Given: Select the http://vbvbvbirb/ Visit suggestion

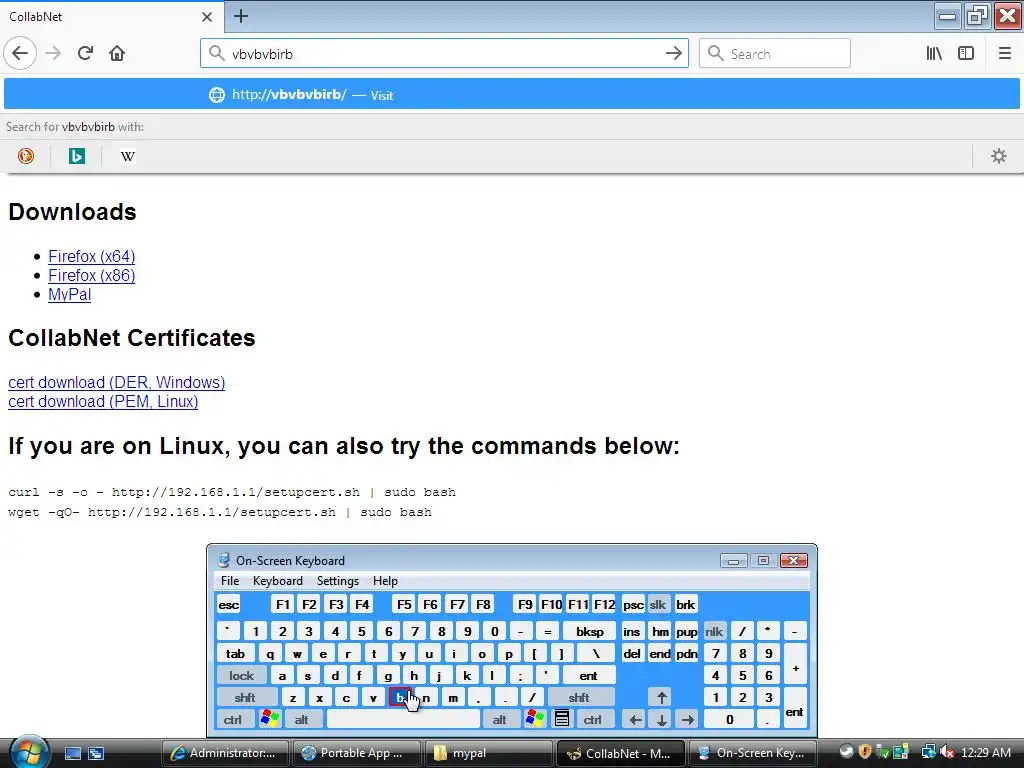Looking at the screenshot, I should tap(511, 95).
